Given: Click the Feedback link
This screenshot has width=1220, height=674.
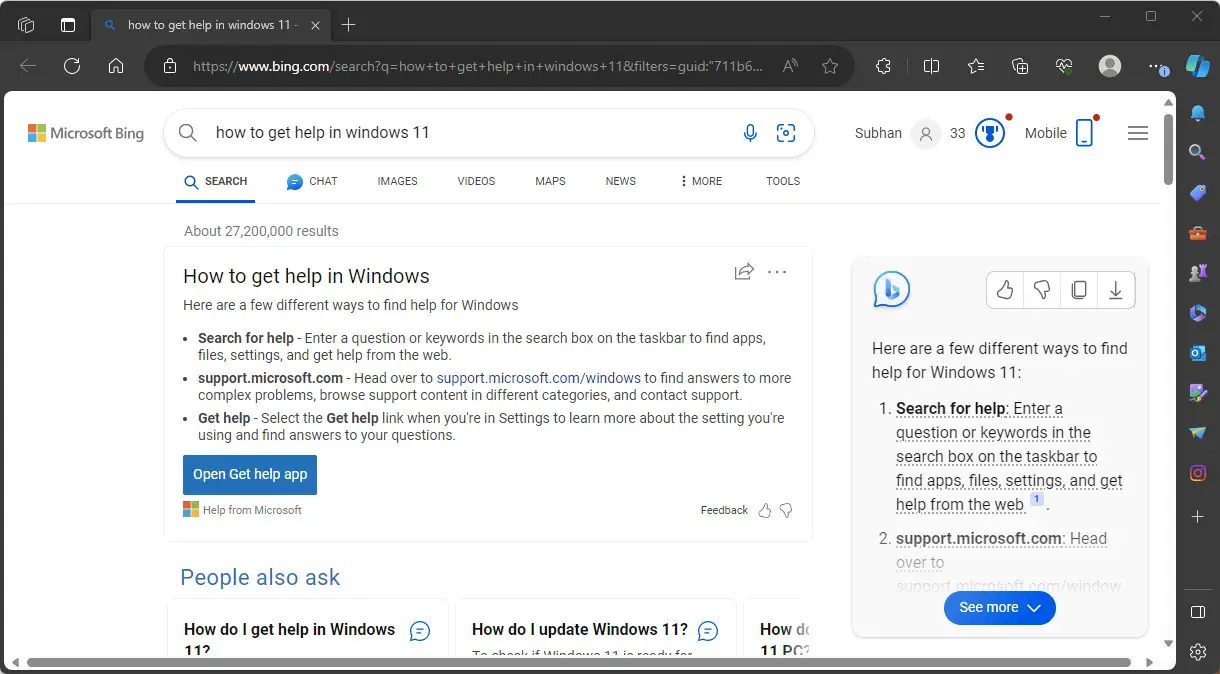Looking at the screenshot, I should point(724,510).
